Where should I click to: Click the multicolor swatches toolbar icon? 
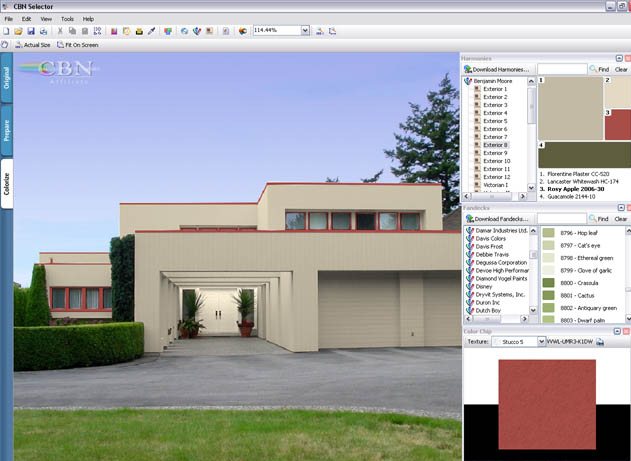pyautogui.click(x=168, y=31)
